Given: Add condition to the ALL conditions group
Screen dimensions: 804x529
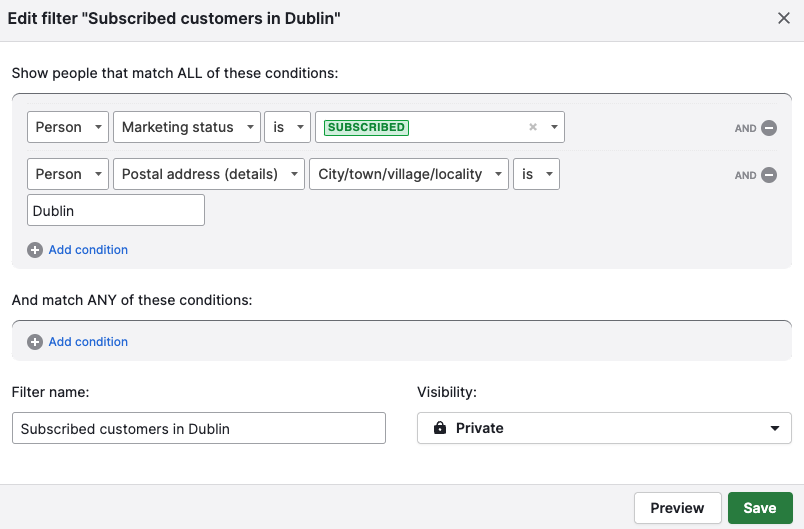Looking at the screenshot, I should pyautogui.click(x=88, y=250).
